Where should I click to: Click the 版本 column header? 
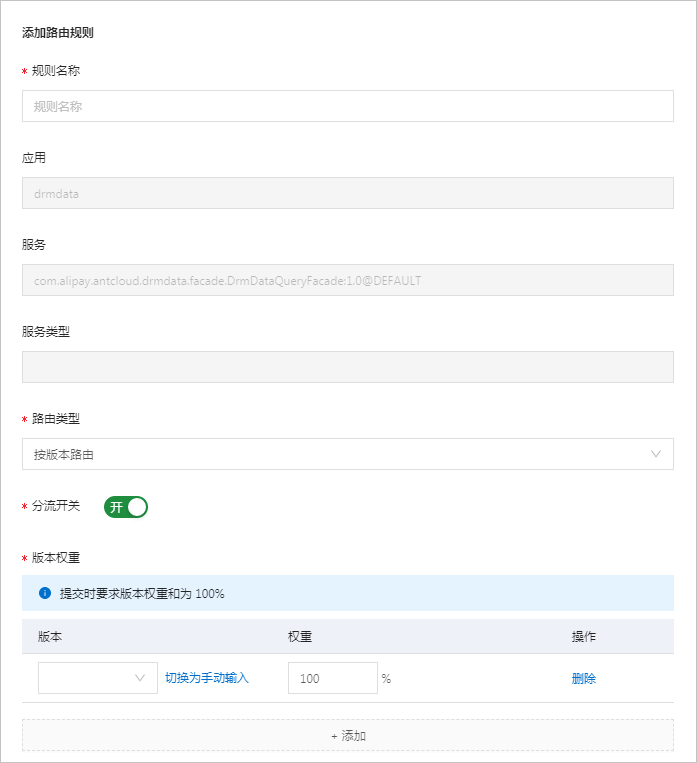[50, 636]
